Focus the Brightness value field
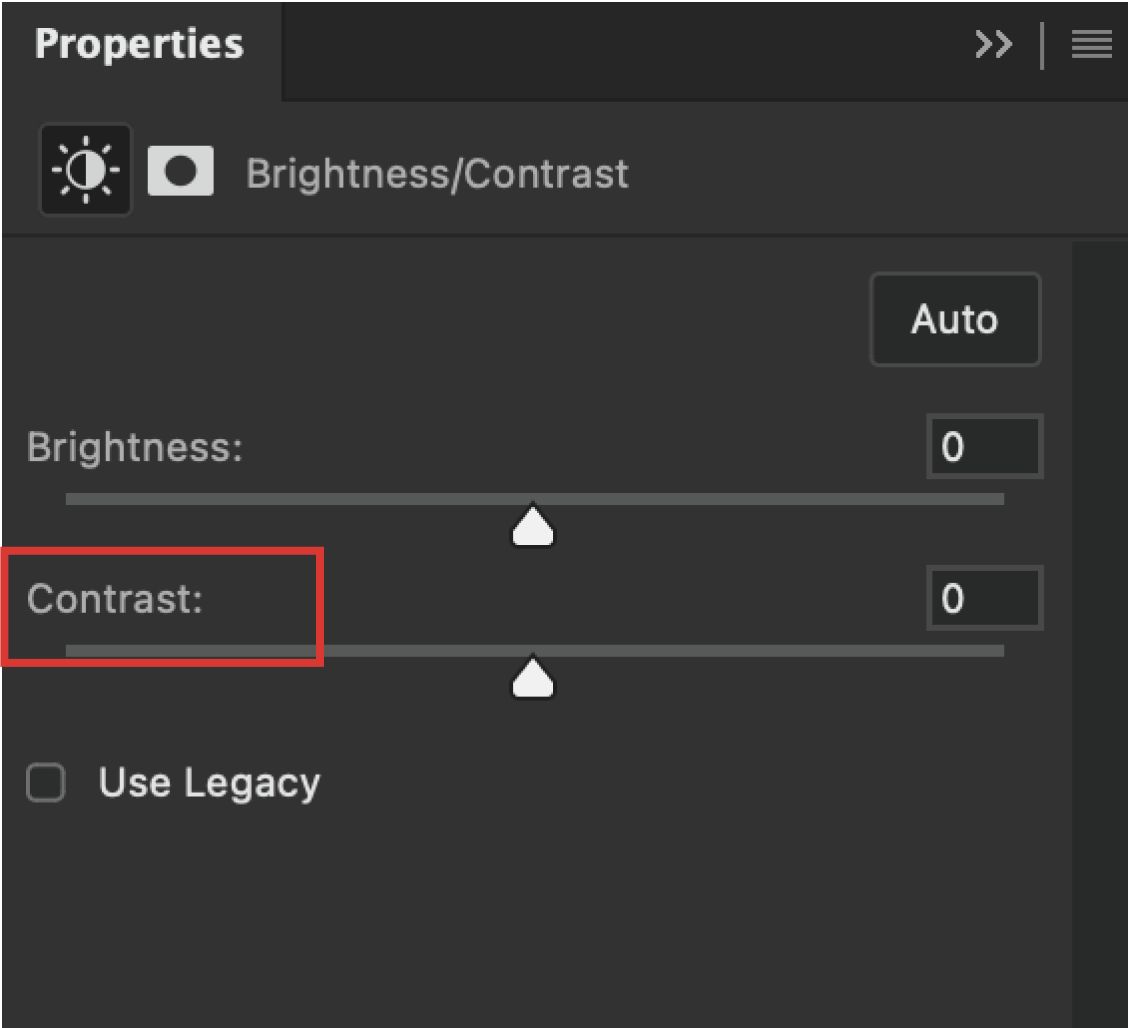The image size is (1128, 1028). pyautogui.click(x=985, y=446)
